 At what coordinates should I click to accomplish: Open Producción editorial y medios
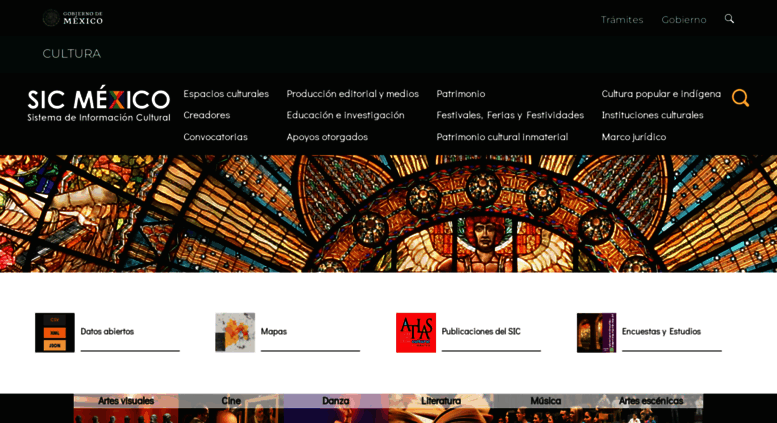pos(352,94)
